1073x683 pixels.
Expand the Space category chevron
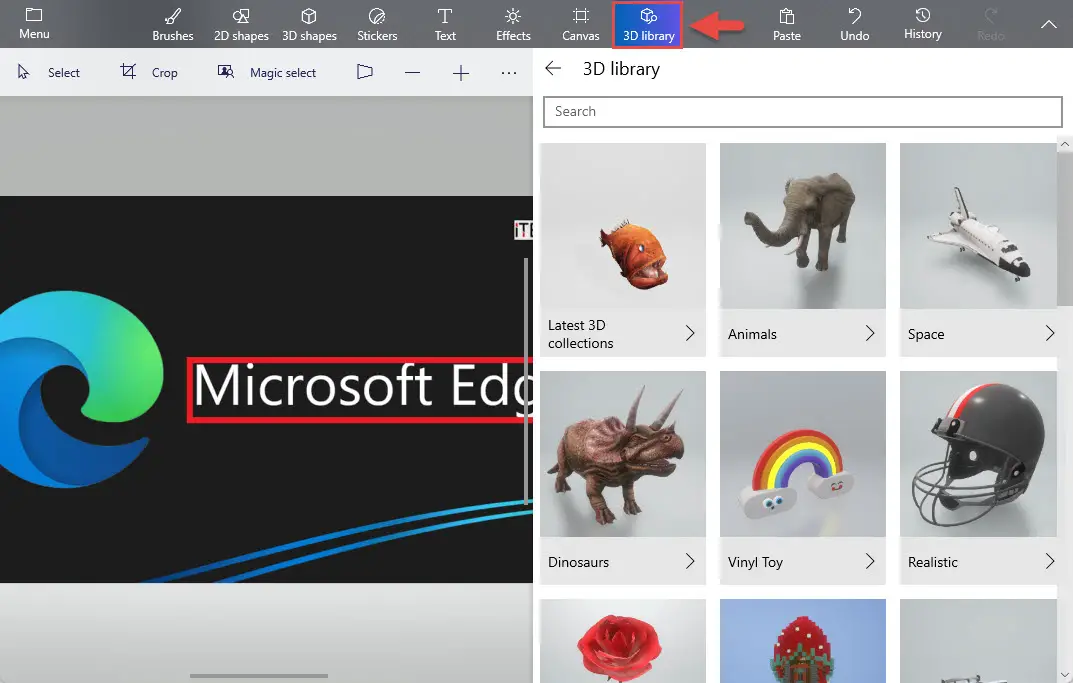coord(1050,333)
